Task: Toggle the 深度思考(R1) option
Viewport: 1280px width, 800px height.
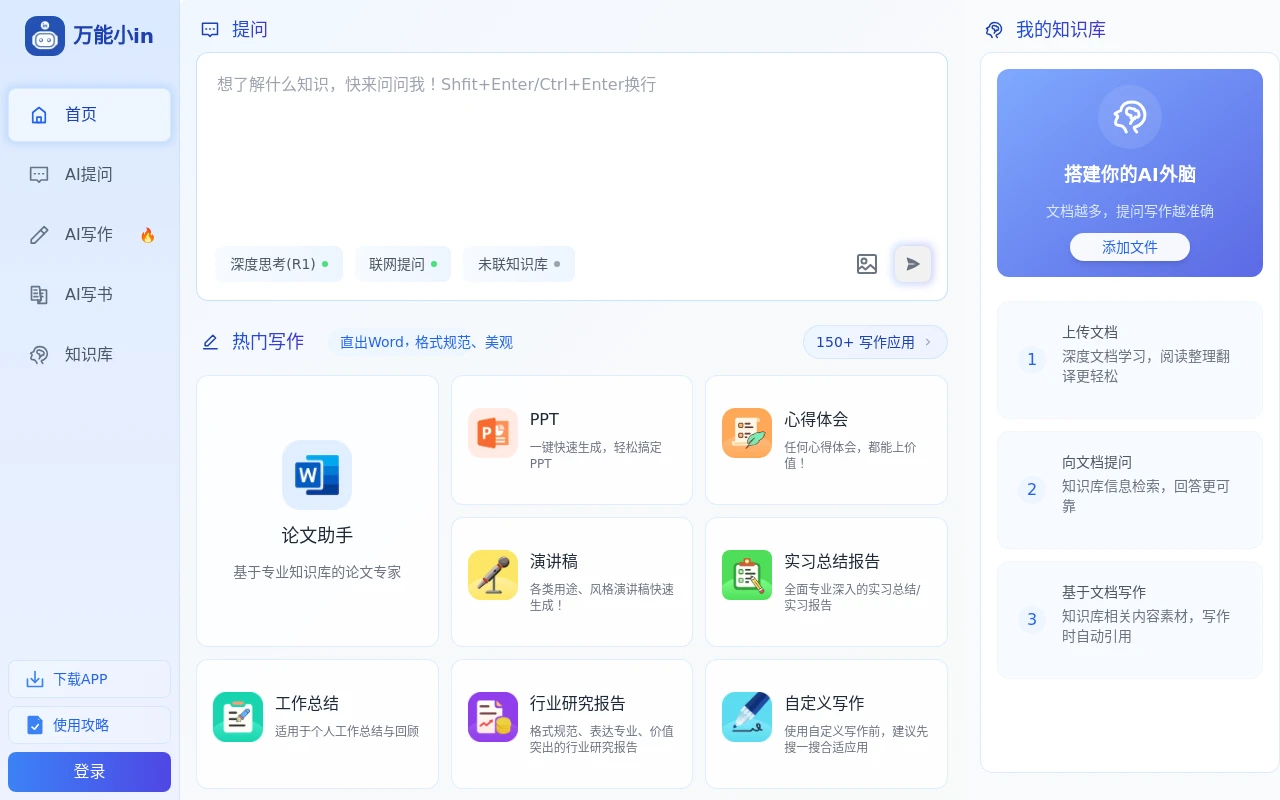Action: click(x=279, y=264)
